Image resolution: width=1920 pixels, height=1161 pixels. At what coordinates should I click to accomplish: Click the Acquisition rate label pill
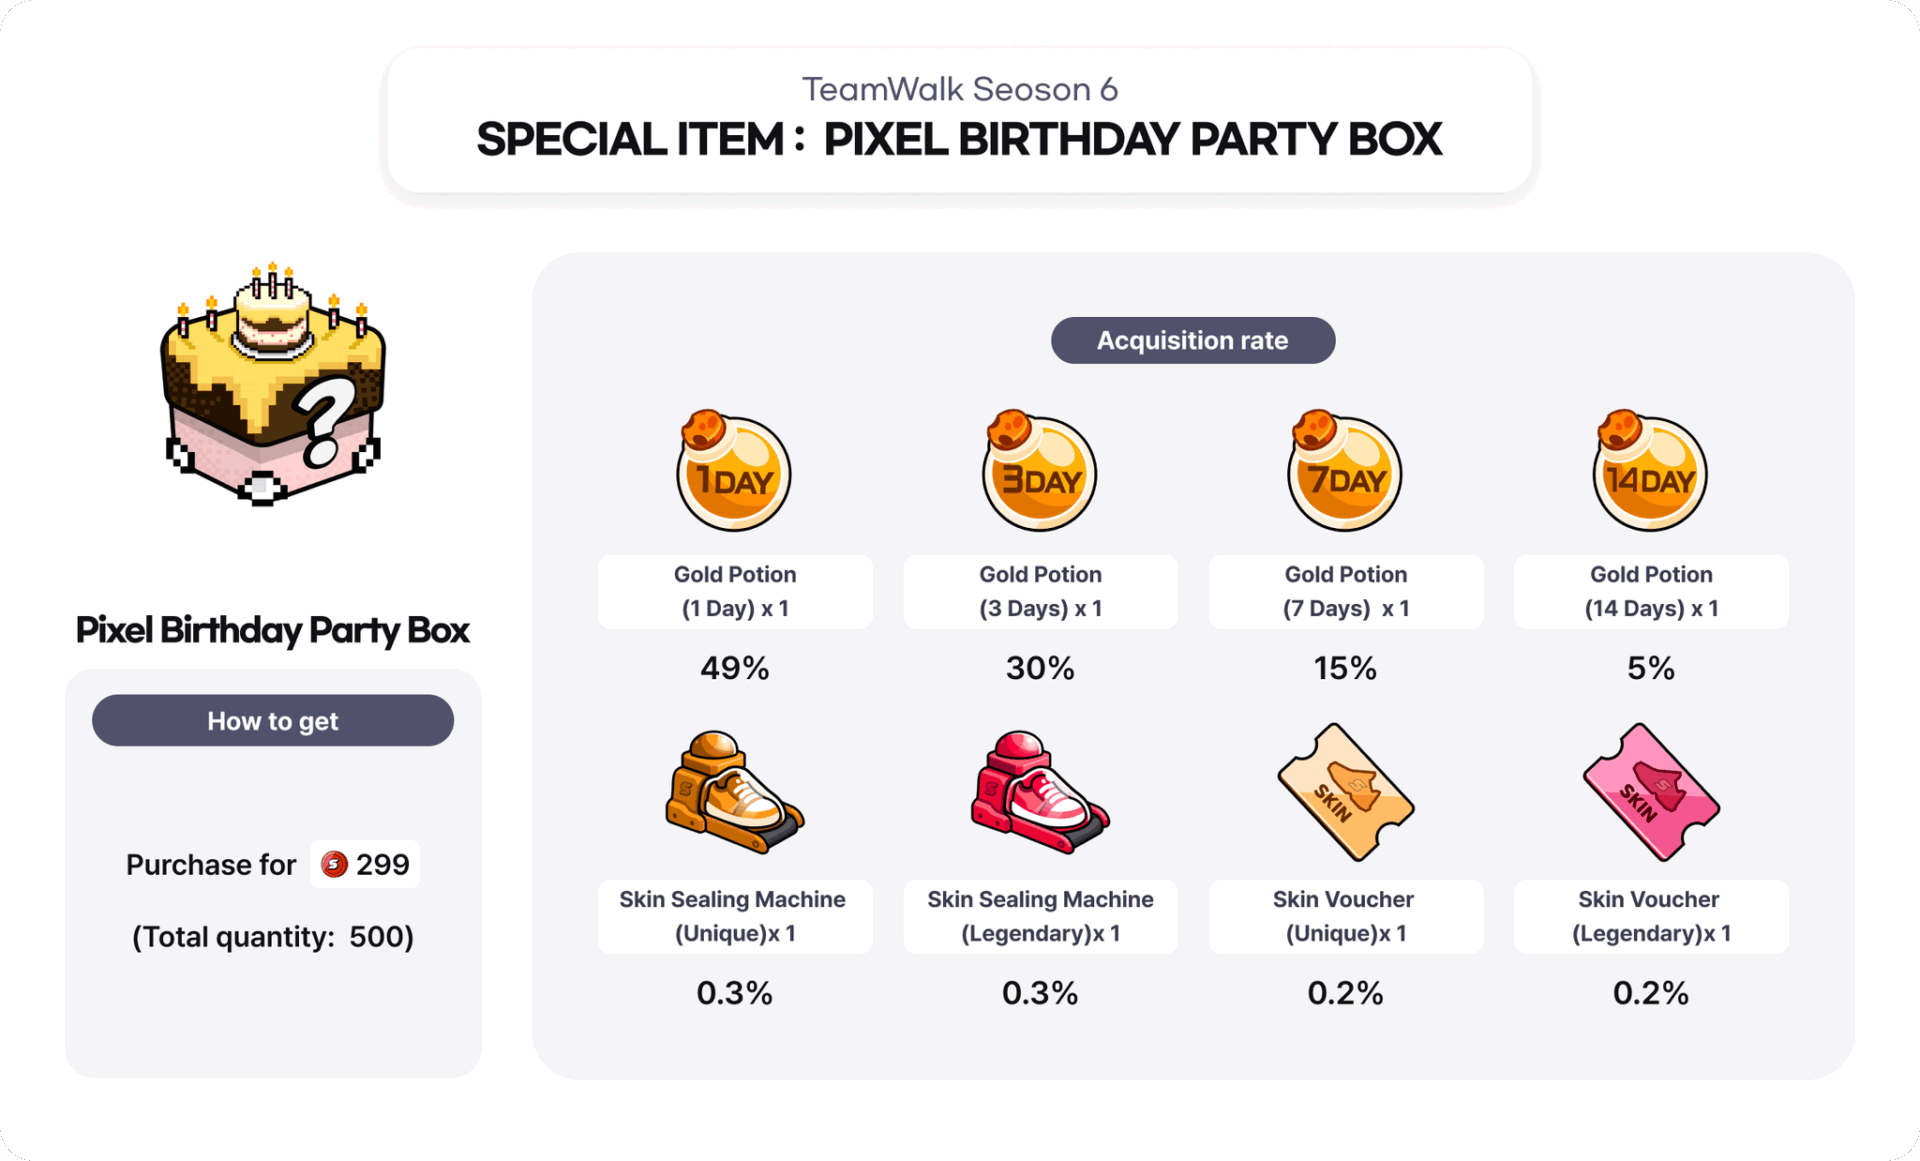tap(1193, 340)
